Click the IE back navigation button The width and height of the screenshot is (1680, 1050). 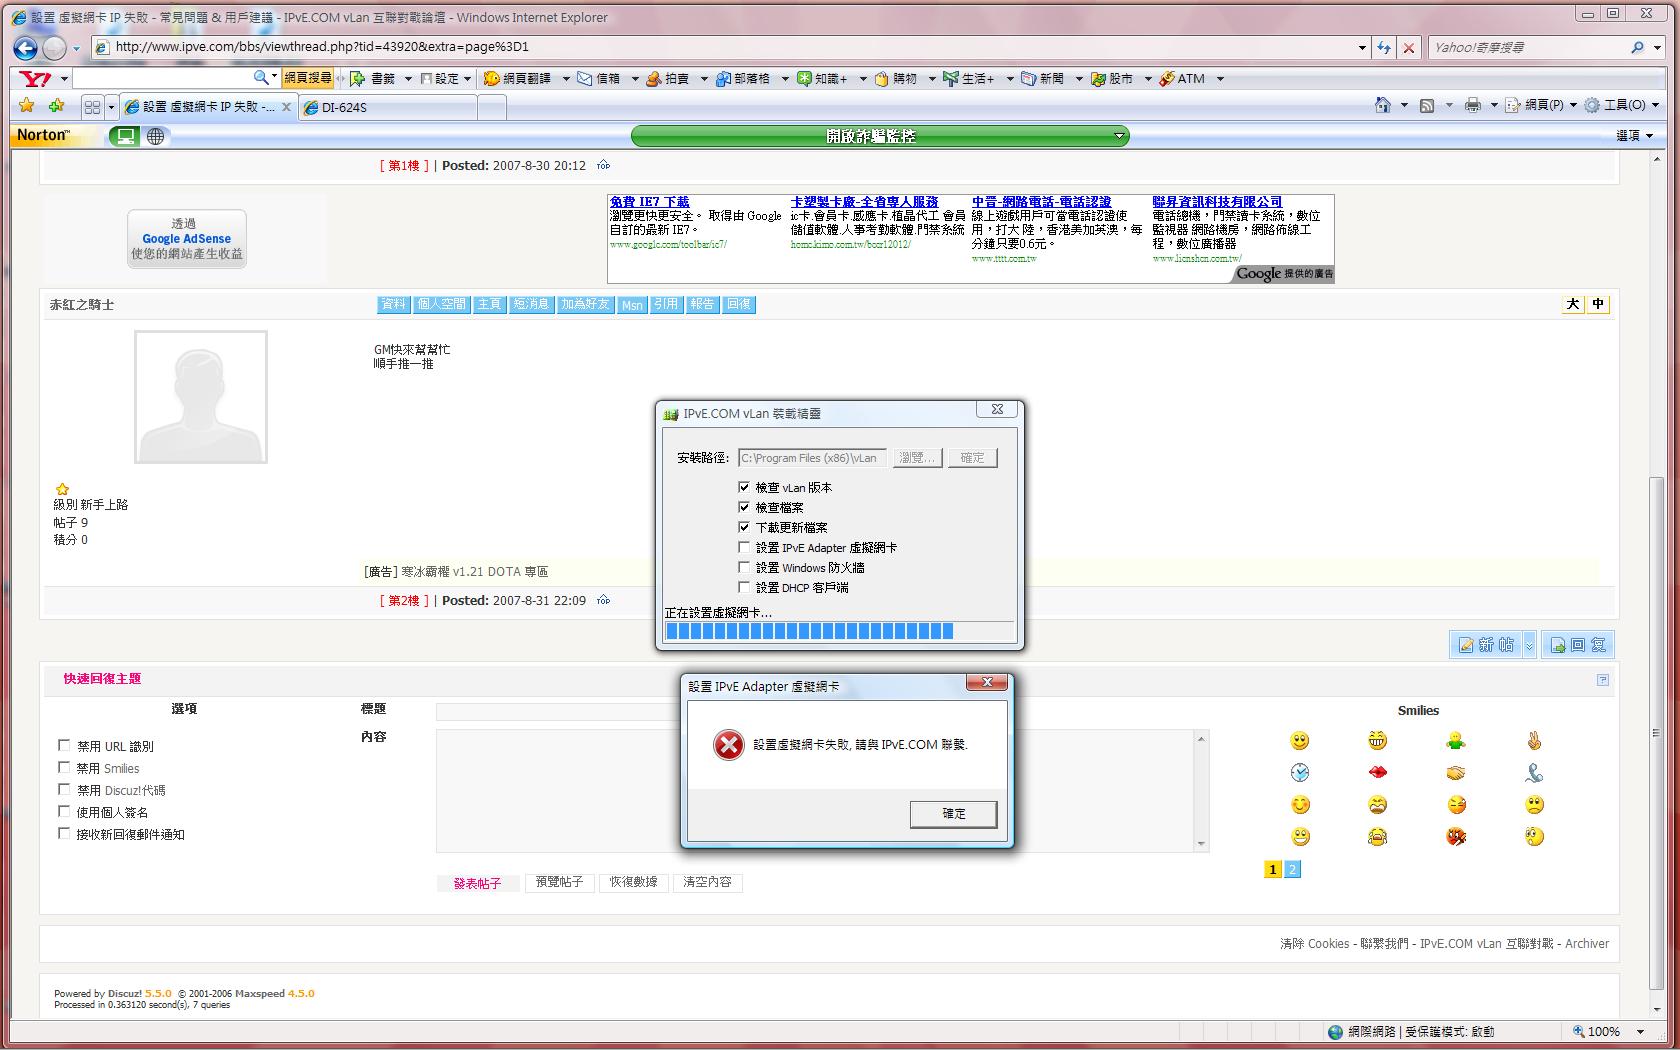(26, 48)
